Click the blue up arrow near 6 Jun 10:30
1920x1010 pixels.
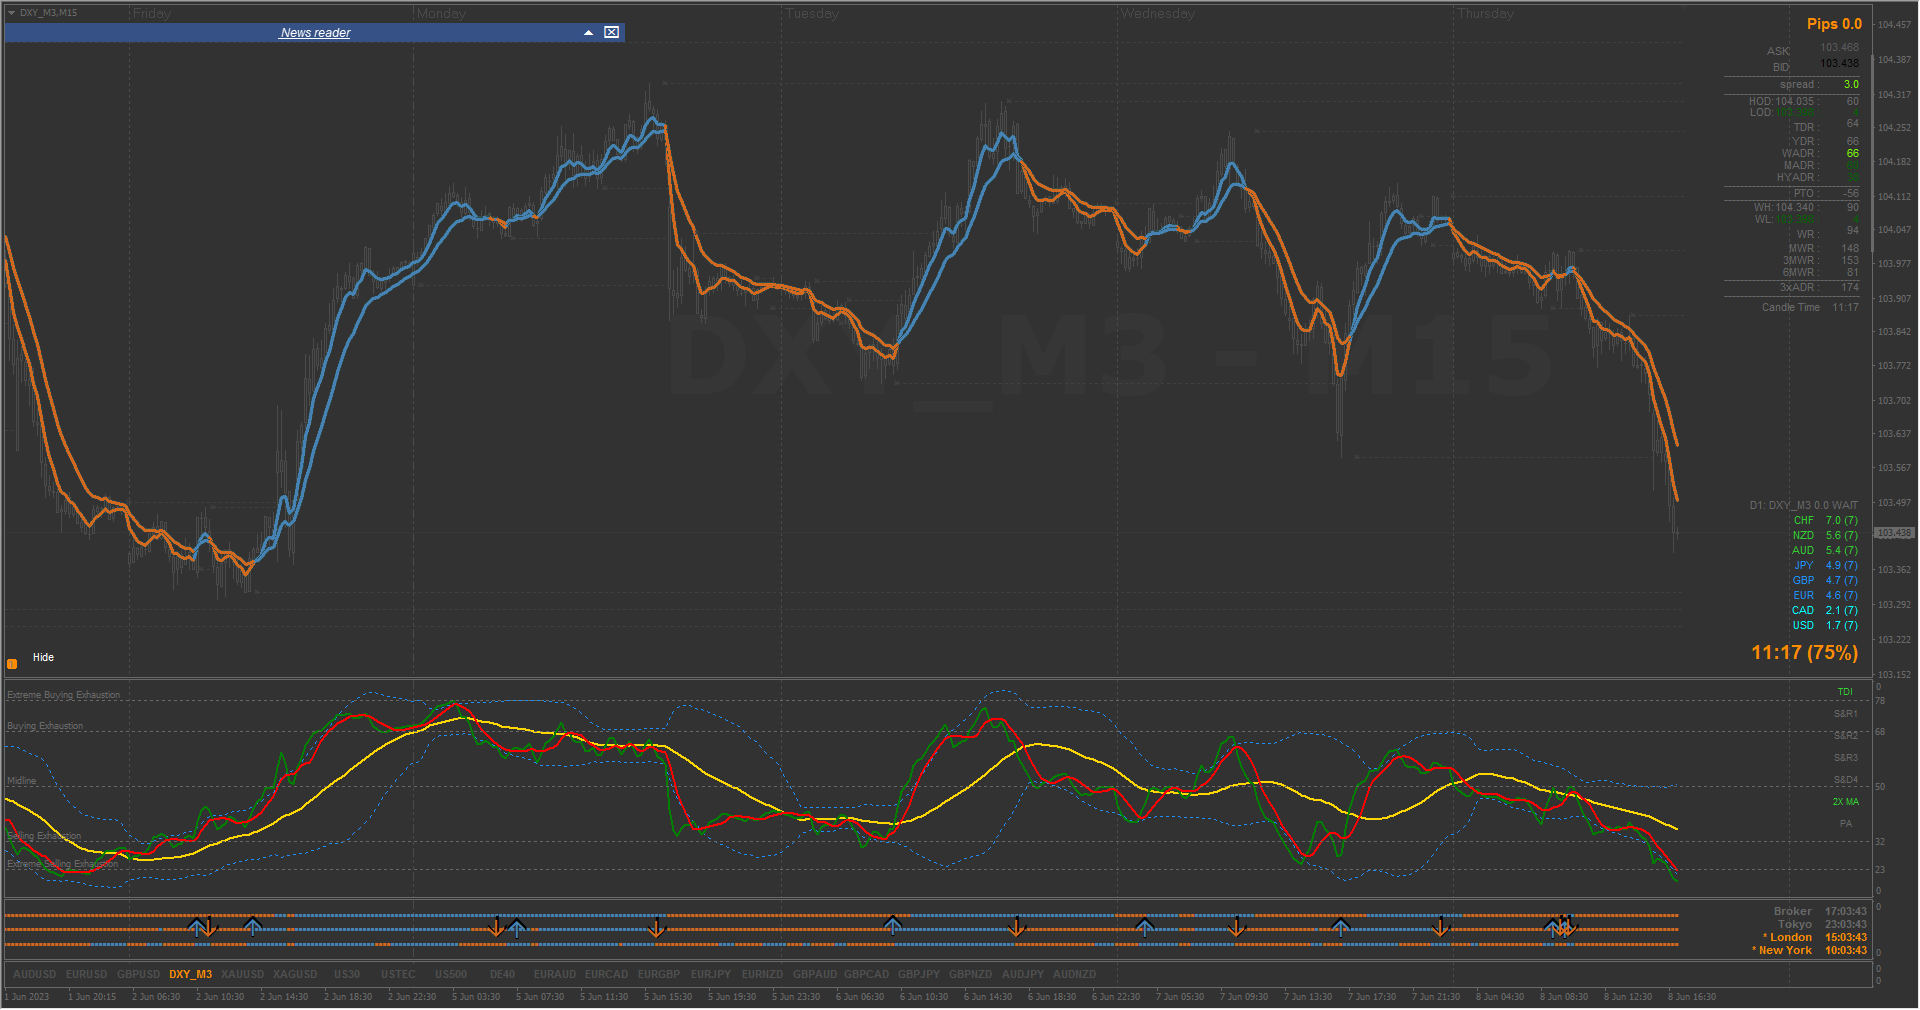893,926
